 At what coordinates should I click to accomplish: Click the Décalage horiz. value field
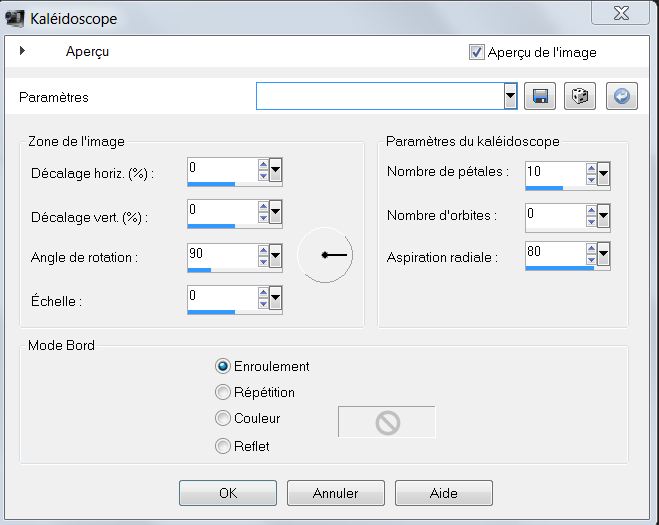pos(223,169)
